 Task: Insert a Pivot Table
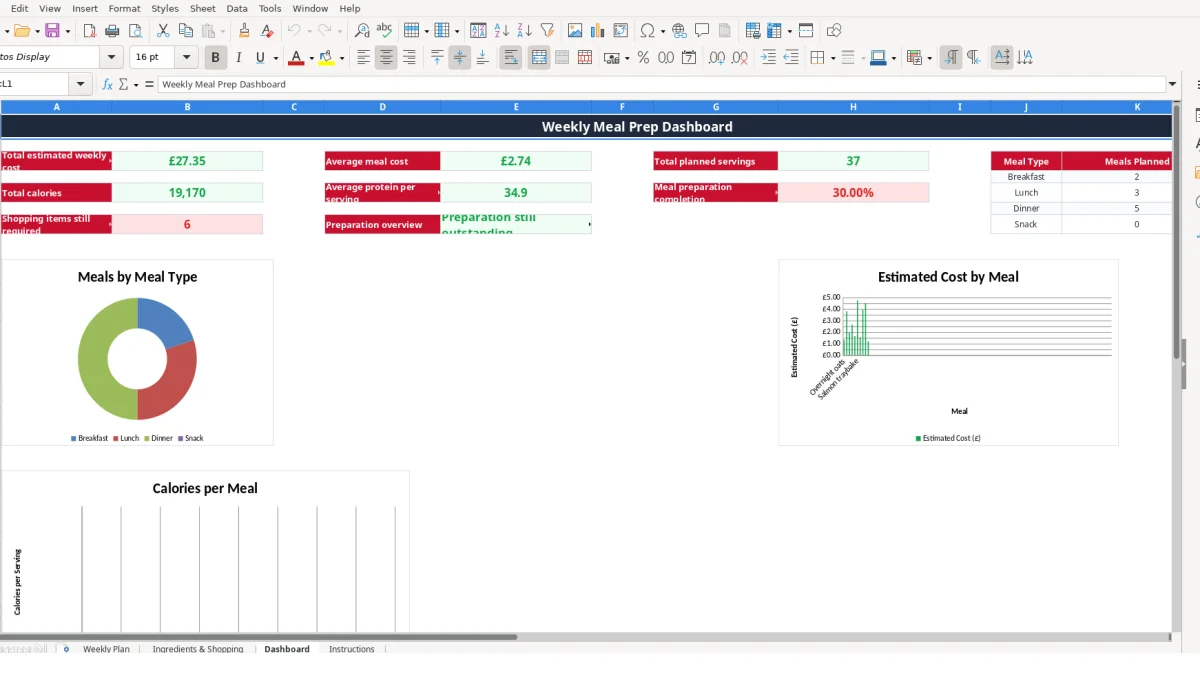[621, 31]
